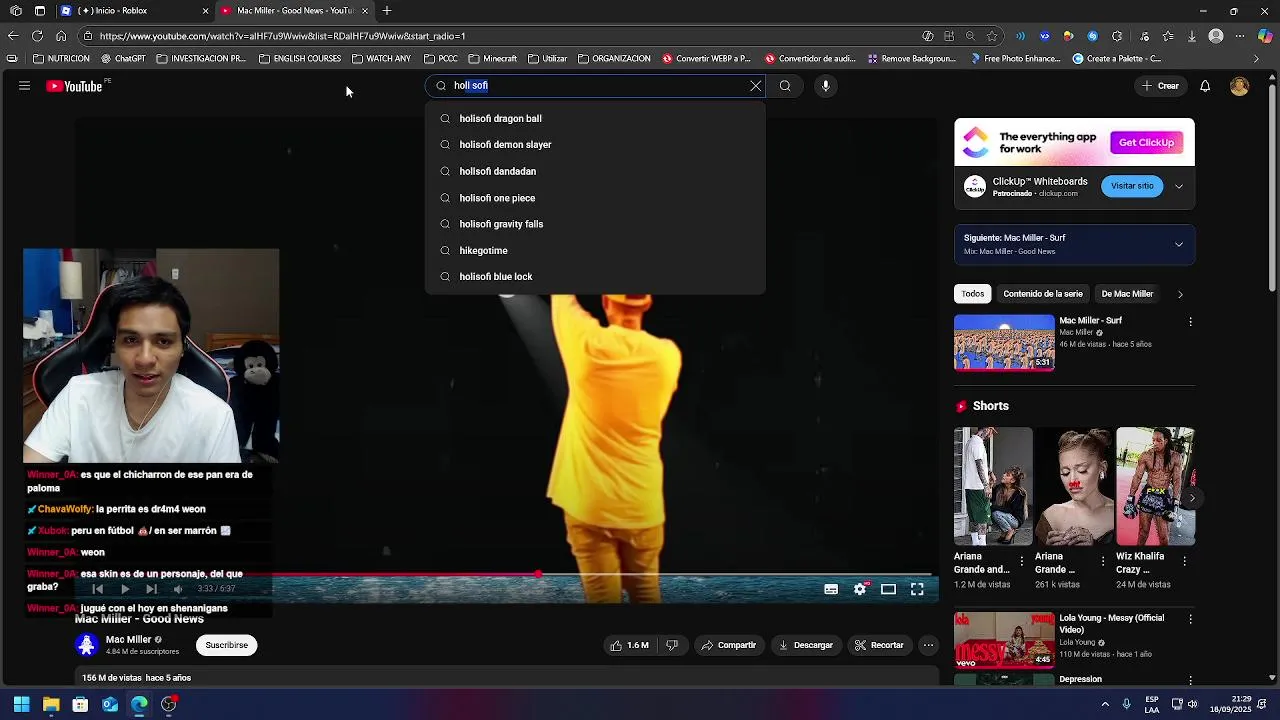Open the first Ariana Grande short thumbnail
Screen dimensions: 1280x720
[x=993, y=486]
